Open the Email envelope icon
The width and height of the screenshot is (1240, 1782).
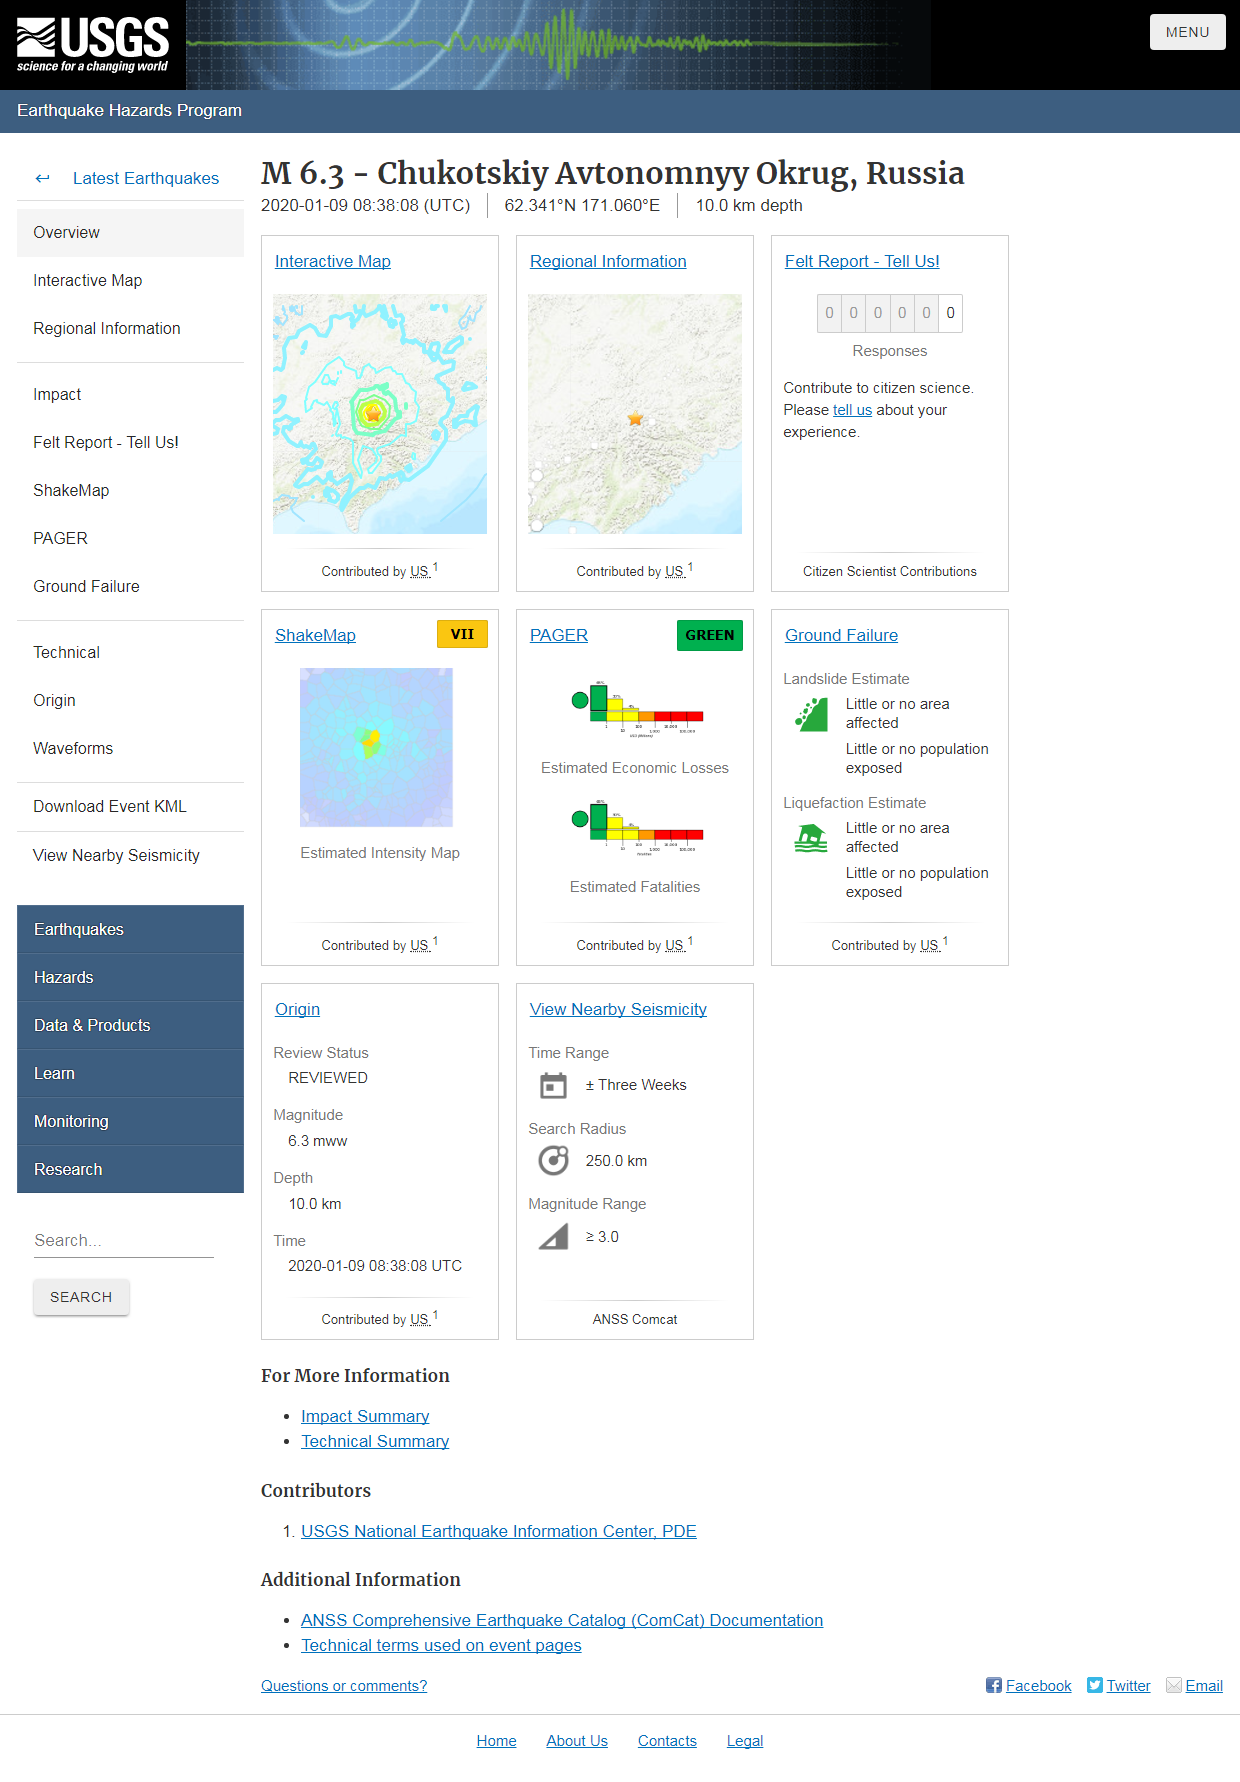(x=1174, y=1685)
